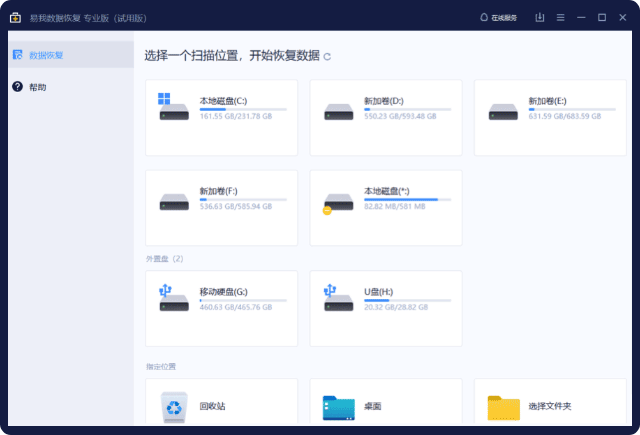Viewport: 640px width, 435px height.
Task: Select the 本地磁盘(*:) partition card
Action: (386, 208)
